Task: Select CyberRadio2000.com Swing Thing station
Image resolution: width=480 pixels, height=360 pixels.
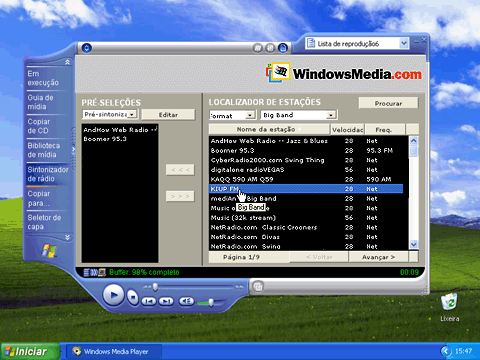Action: coord(306,160)
